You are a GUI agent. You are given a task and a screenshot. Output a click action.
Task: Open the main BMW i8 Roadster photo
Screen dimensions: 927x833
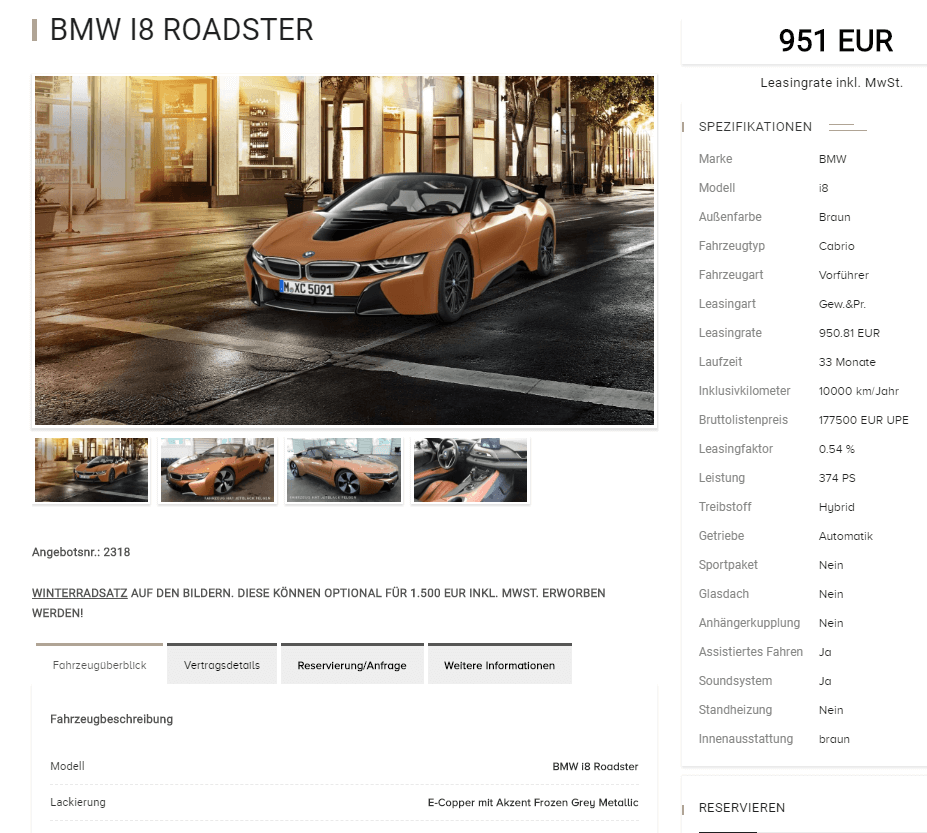[x=344, y=250]
